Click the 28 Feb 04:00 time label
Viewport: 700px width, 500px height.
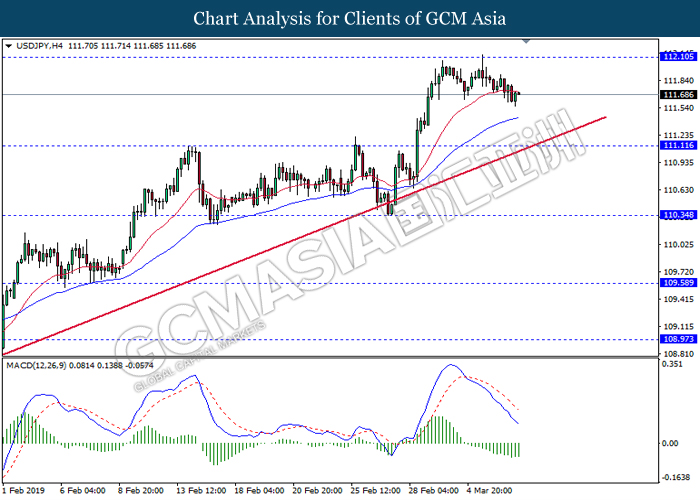pyautogui.click(x=433, y=490)
